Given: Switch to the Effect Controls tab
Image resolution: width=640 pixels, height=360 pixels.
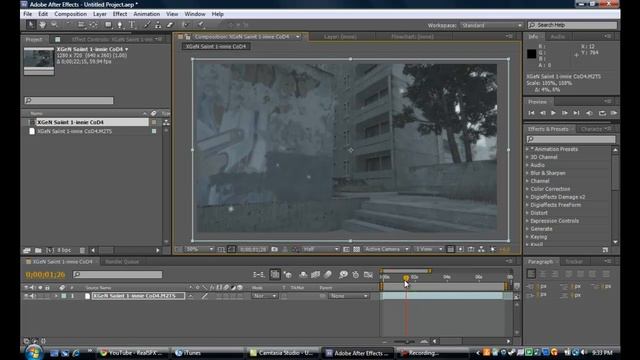Looking at the screenshot, I should [112, 39].
